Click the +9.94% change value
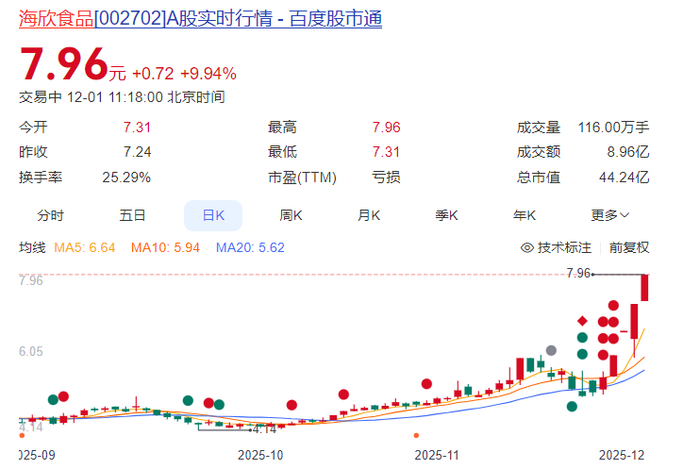700x472 pixels. click(208, 74)
